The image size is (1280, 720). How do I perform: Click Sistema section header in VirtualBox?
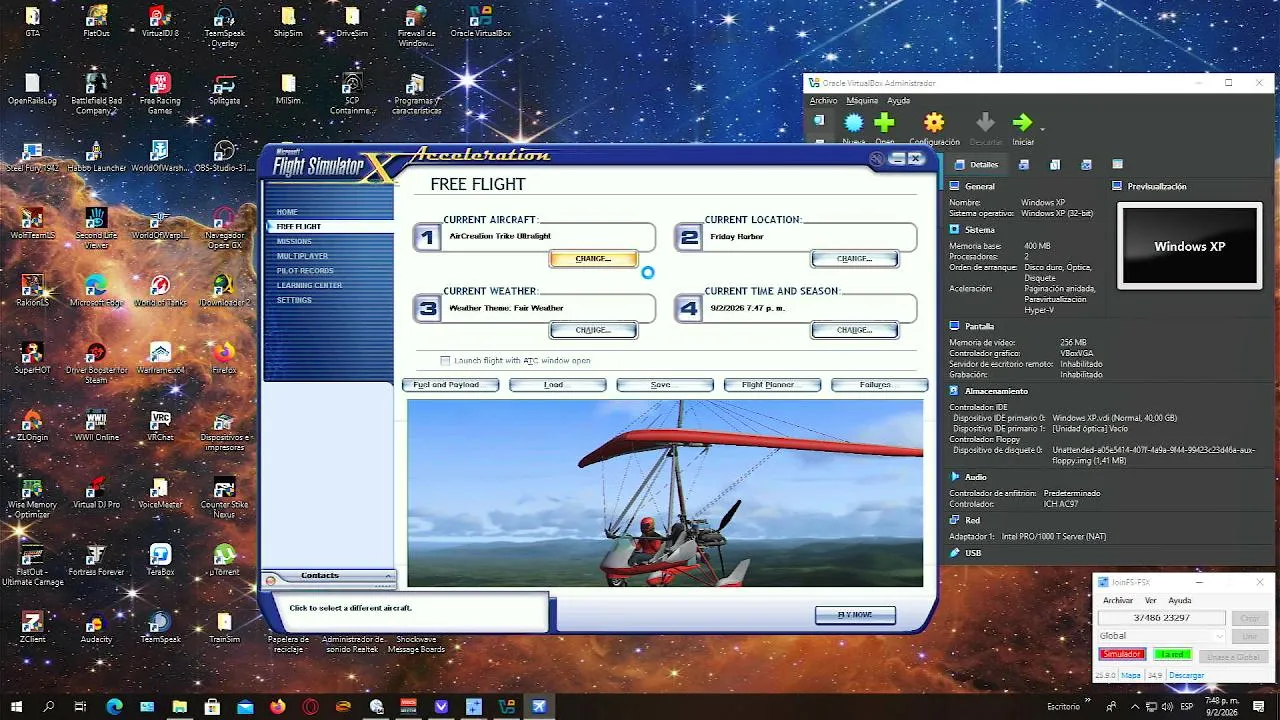pyautogui.click(x=979, y=230)
